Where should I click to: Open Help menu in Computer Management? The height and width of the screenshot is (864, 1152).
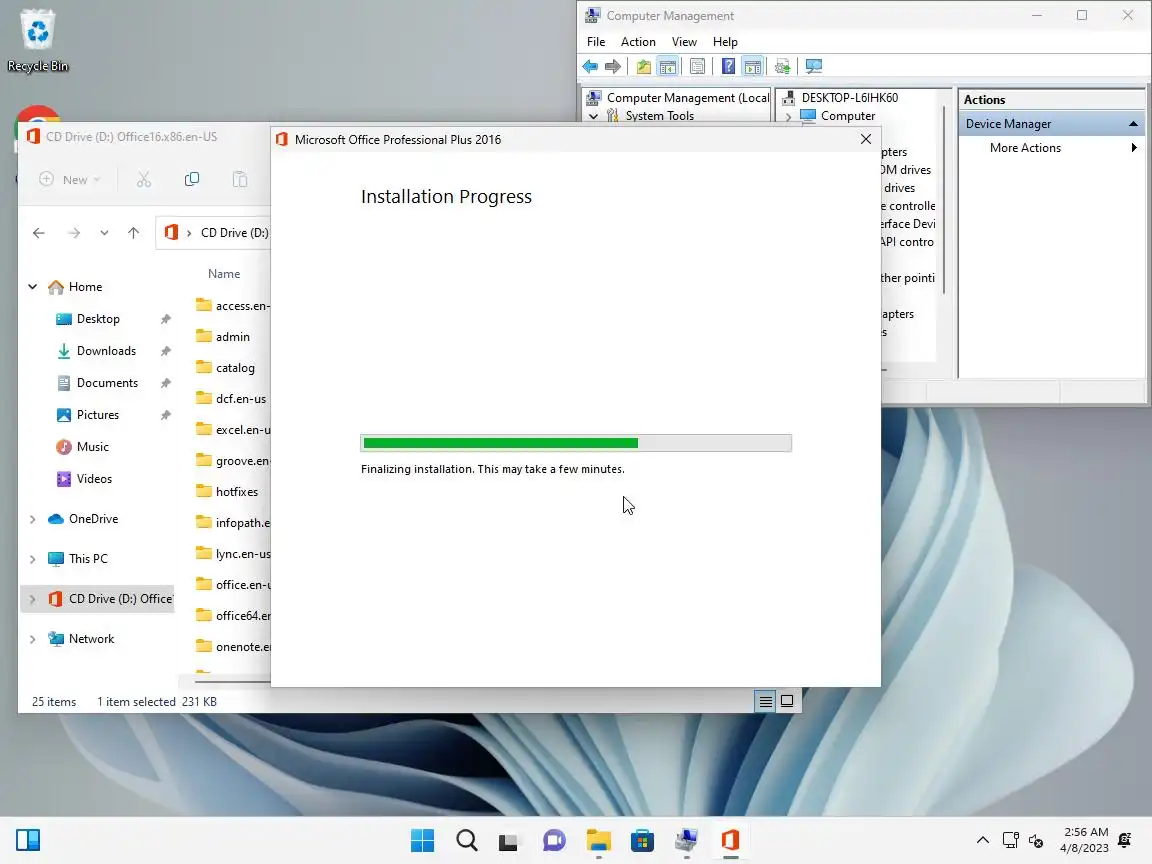(725, 42)
